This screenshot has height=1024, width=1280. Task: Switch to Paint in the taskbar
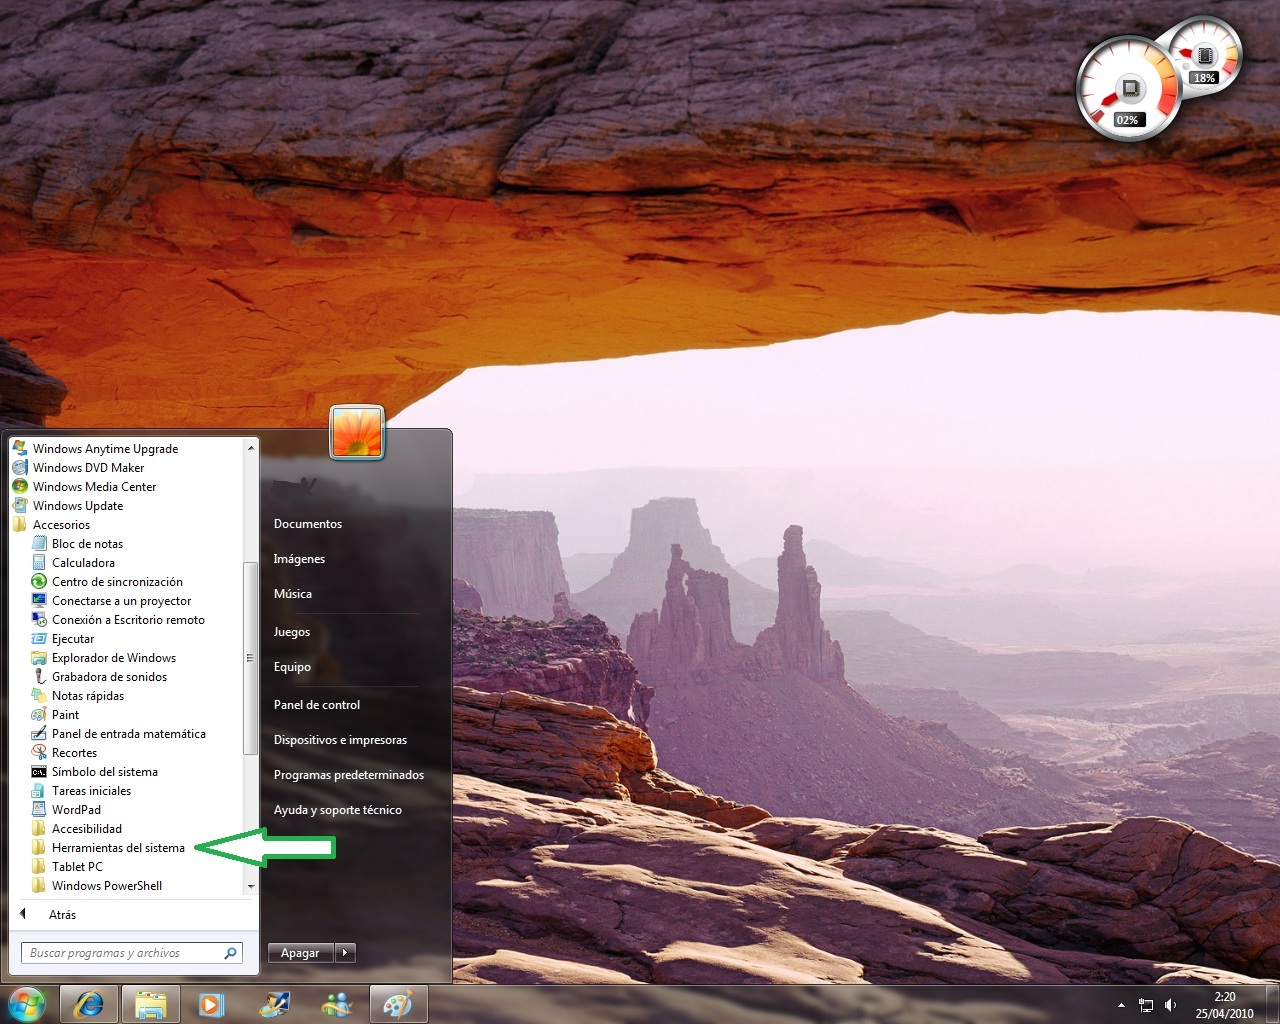coord(398,1004)
